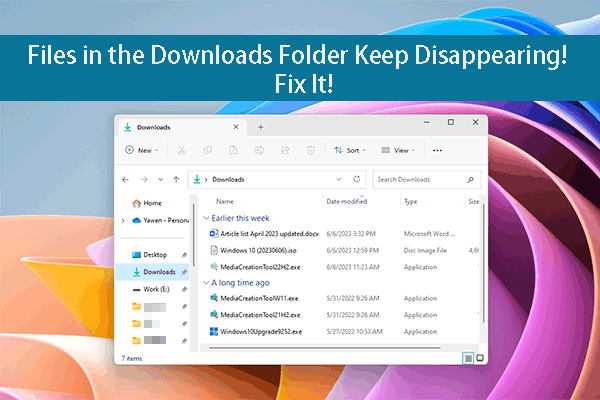
Task: Go up one folder level
Action: (176, 180)
